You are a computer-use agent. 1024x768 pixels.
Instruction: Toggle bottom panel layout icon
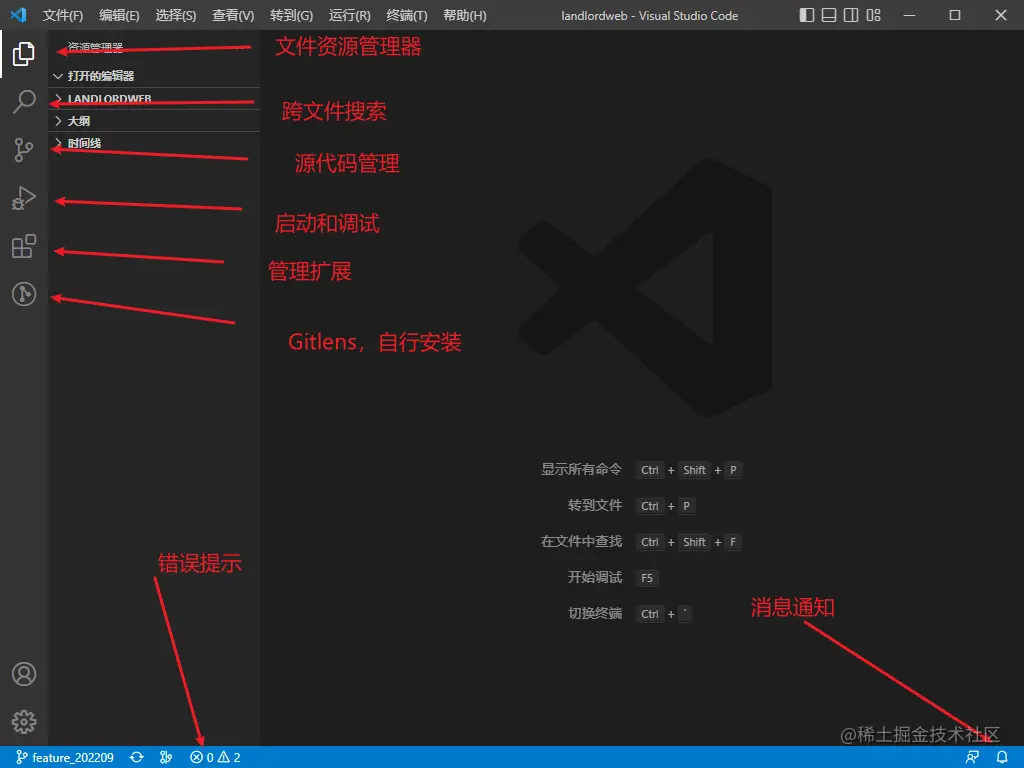pyautogui.click(x=829, y=15)
